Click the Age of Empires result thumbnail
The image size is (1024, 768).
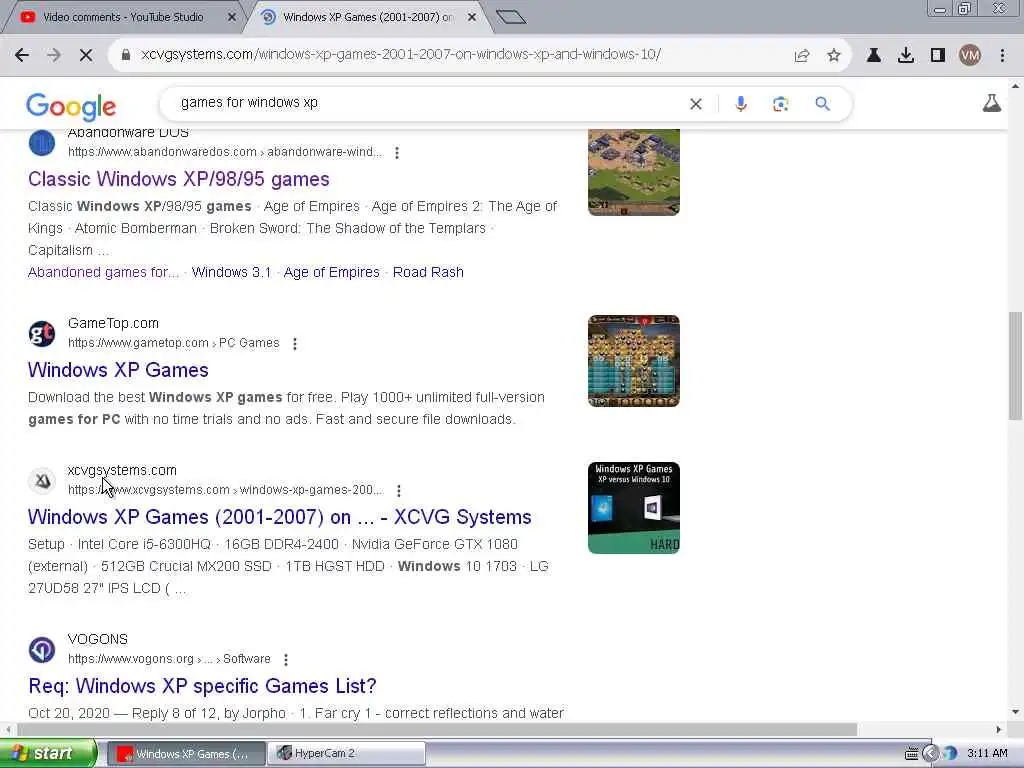[633, 172]
